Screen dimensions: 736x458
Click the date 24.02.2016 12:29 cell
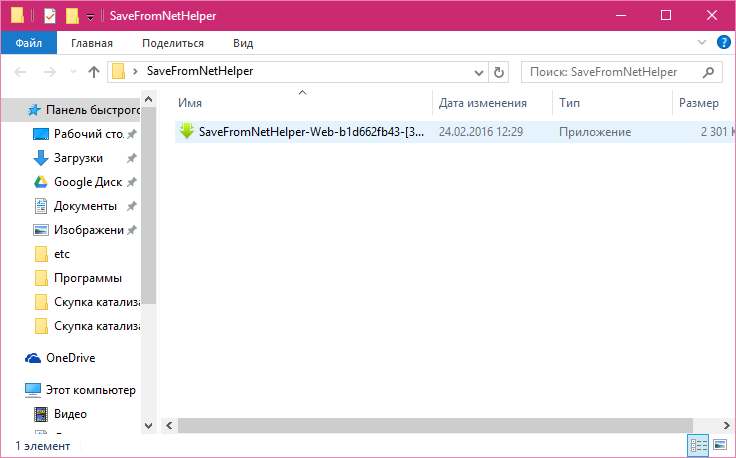tap(481, 132)
